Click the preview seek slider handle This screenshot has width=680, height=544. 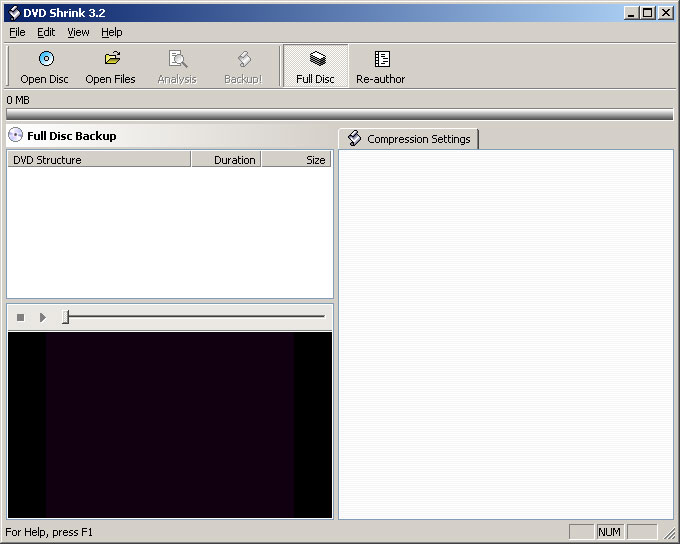(x=66, y=317)
